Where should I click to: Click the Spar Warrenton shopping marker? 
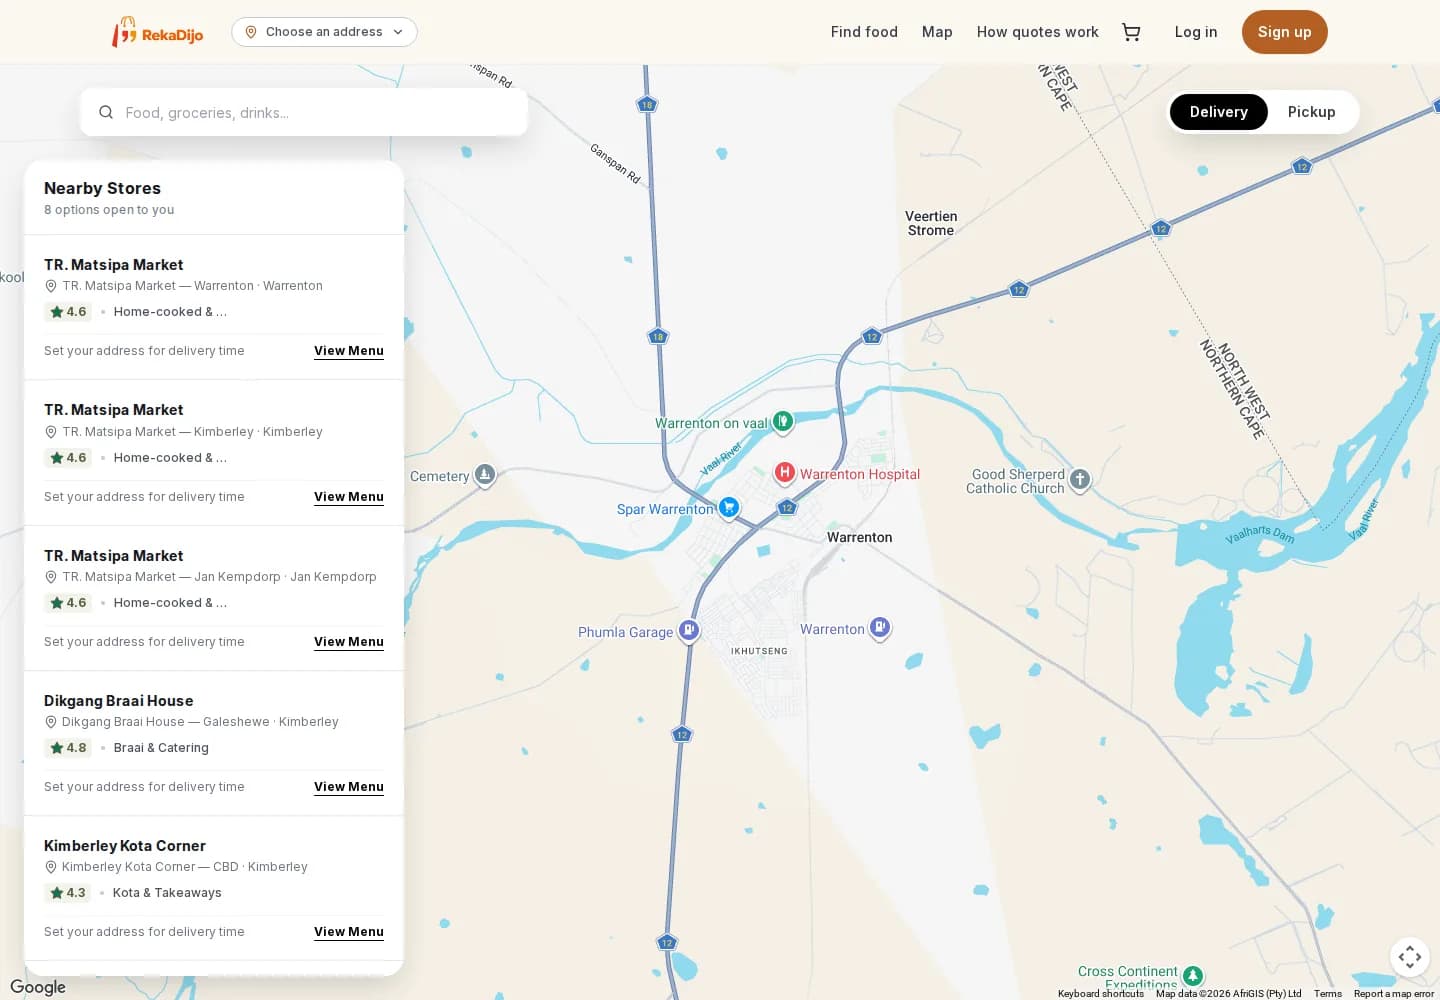(x=729, y=508)
